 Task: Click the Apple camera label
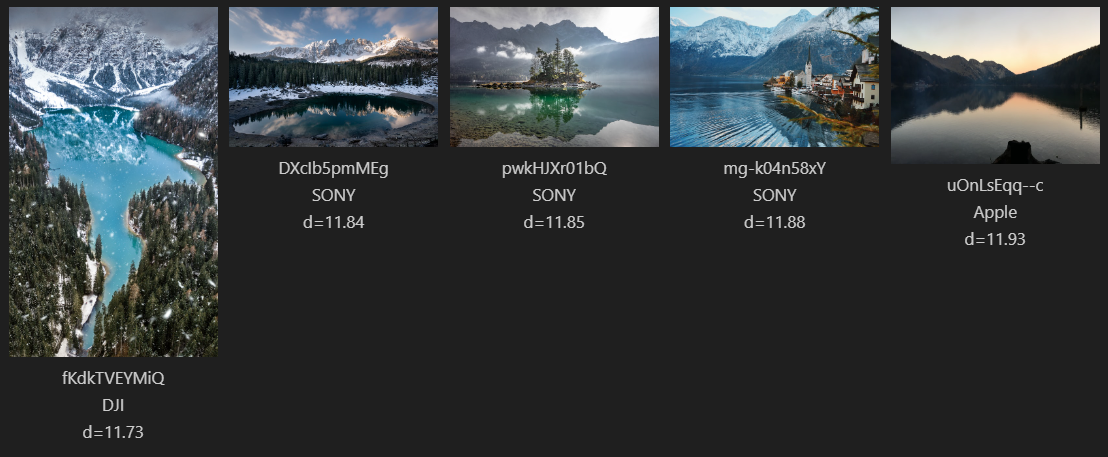995,212
